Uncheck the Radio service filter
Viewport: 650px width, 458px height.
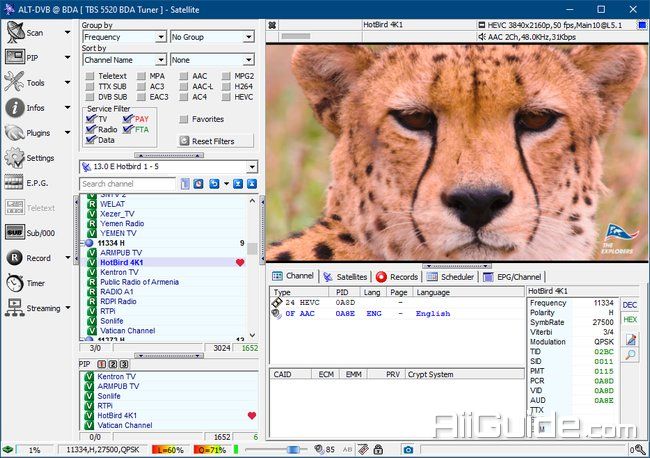(91, 129)
